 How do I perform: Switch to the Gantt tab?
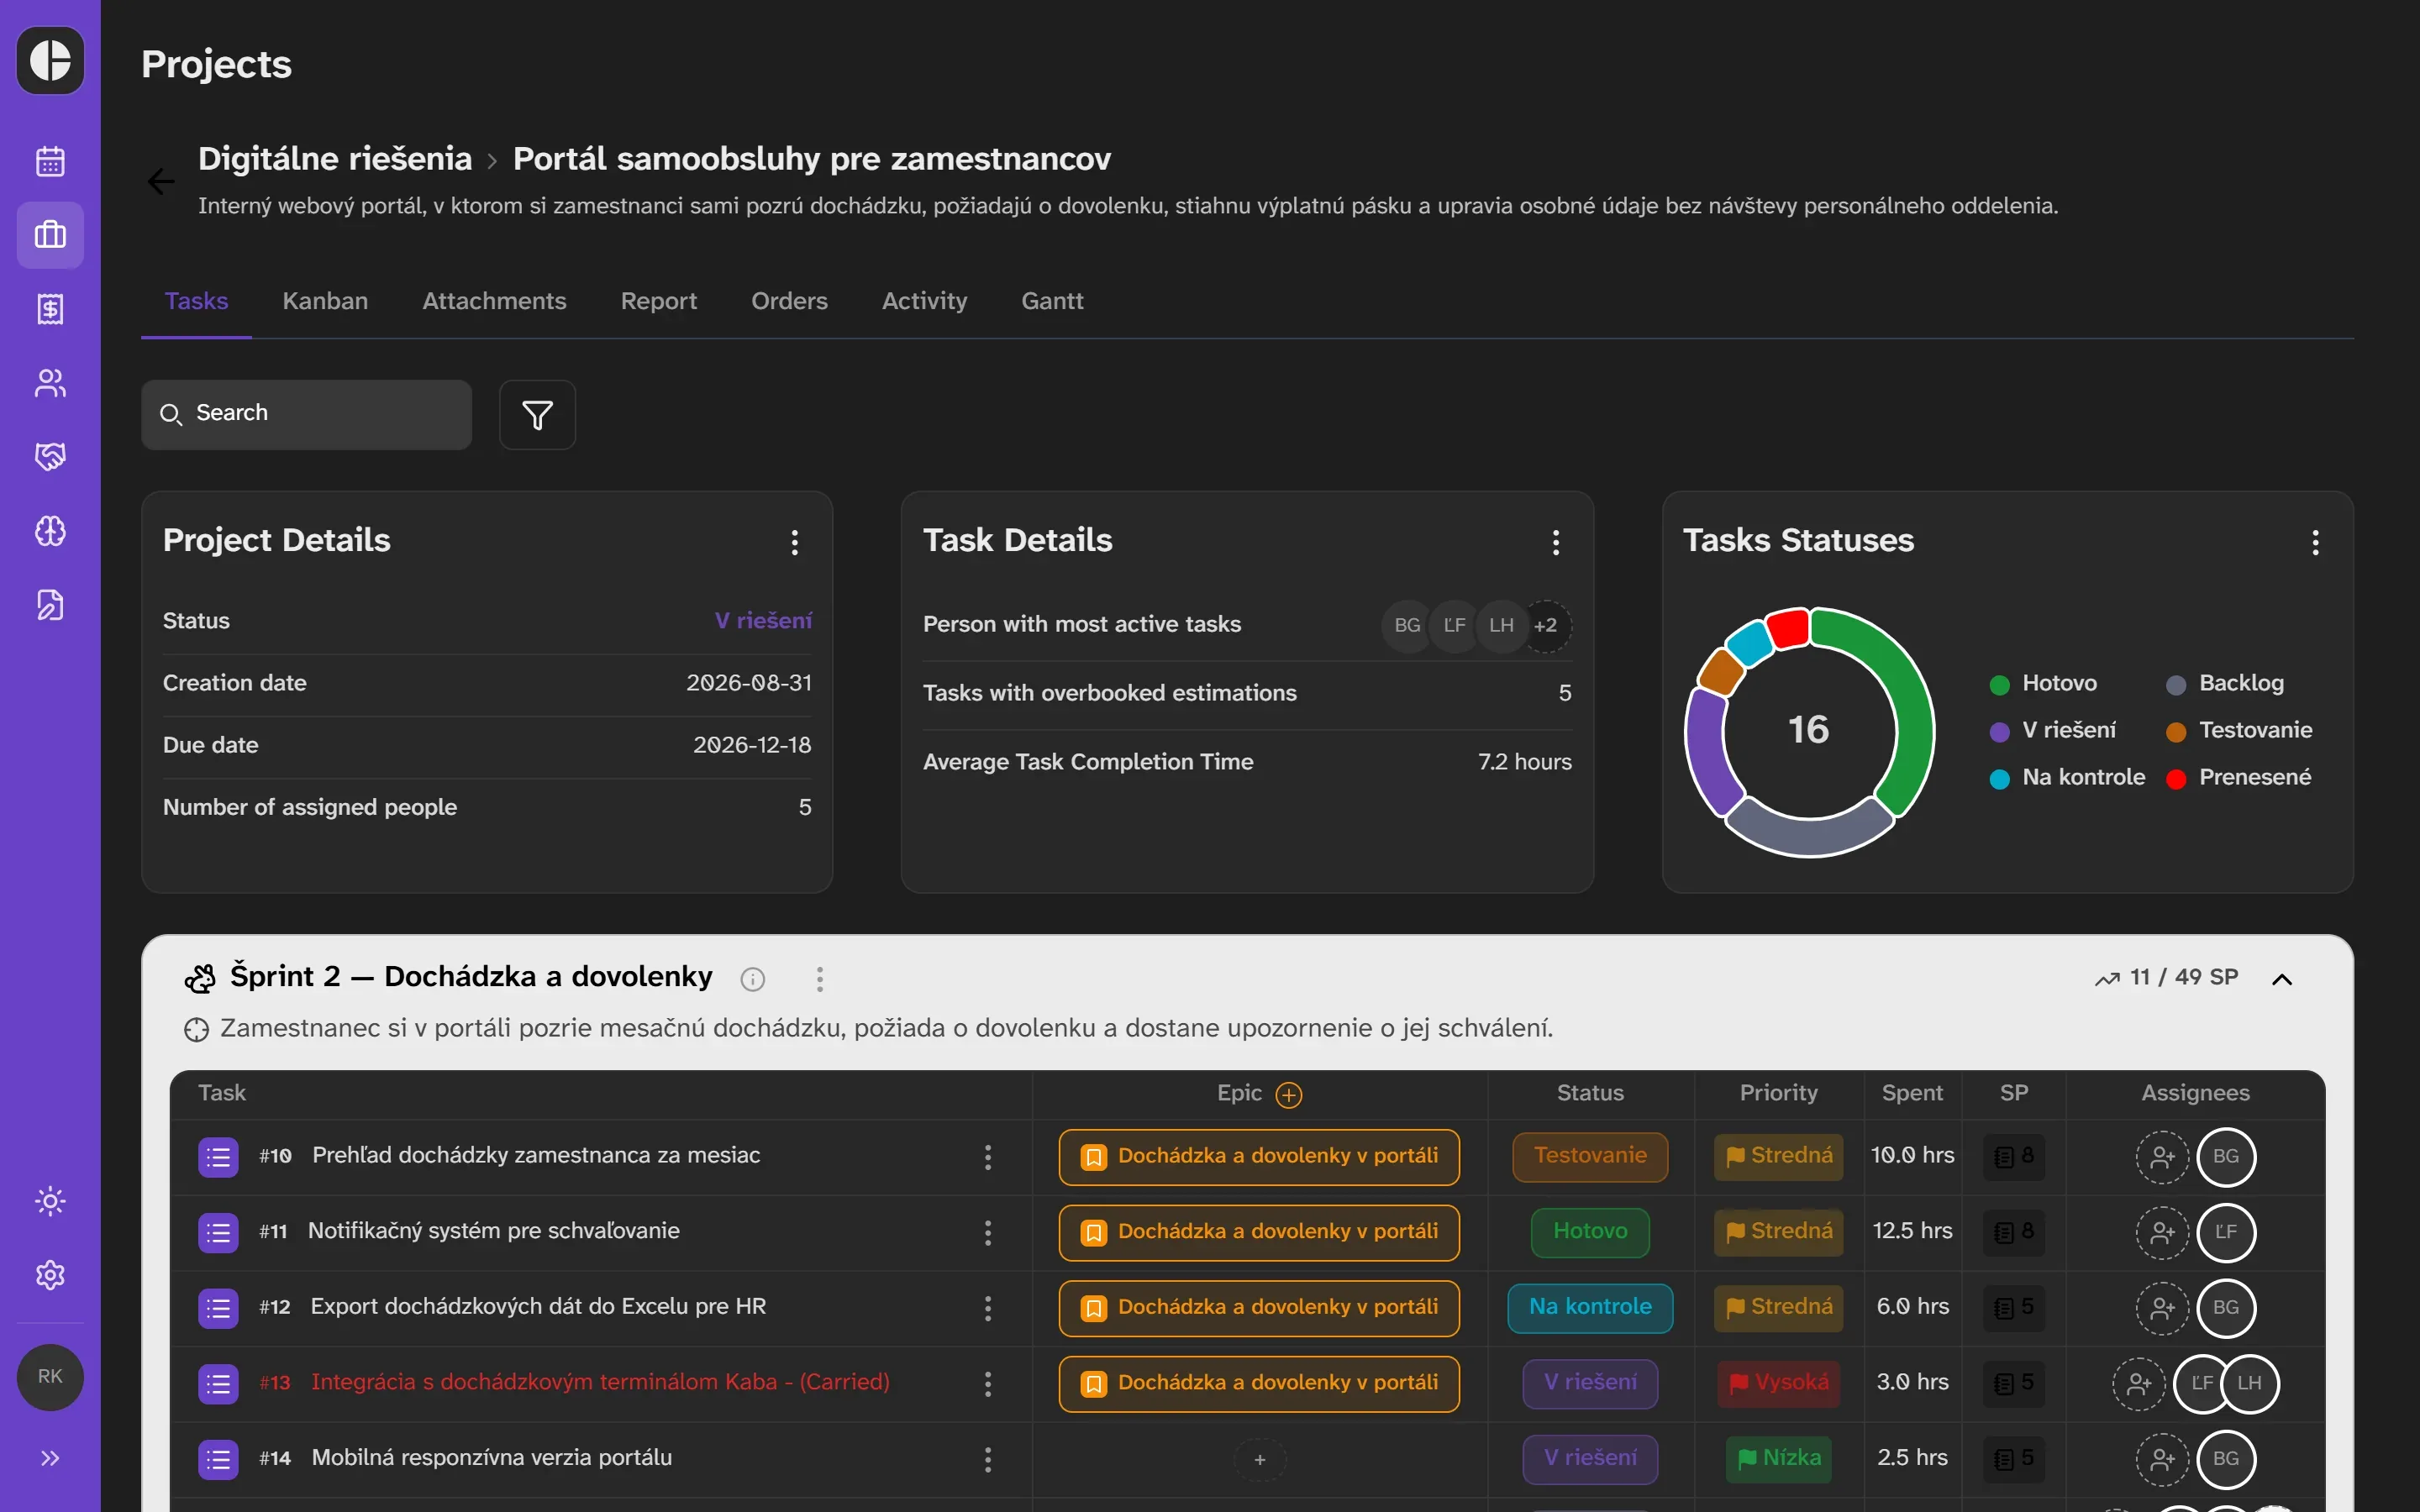[1052, 301]
